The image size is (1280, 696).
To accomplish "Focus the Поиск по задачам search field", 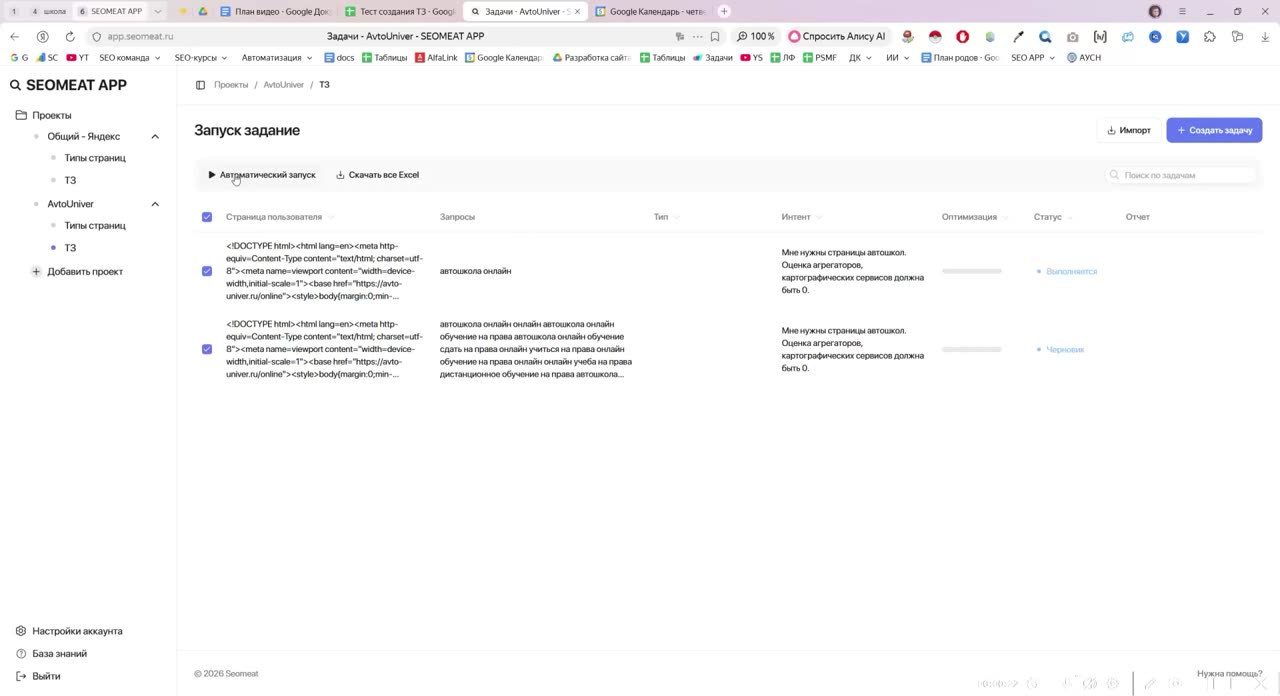I will (x=1180, y=175).
